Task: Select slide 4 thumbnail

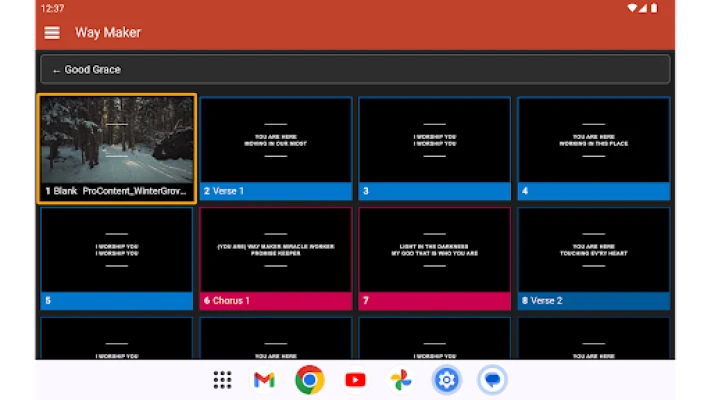Action: pyautogui.click(x=594, y=148)
